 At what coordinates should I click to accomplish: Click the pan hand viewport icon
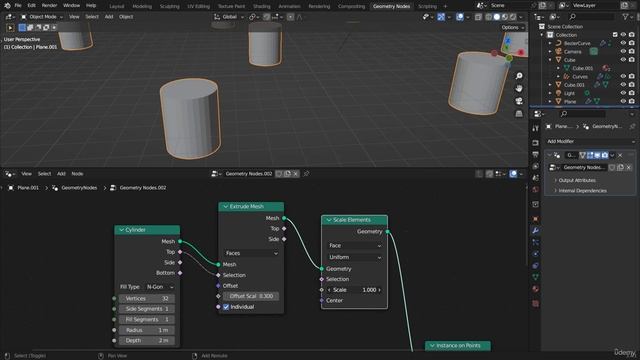pos(519,88)
